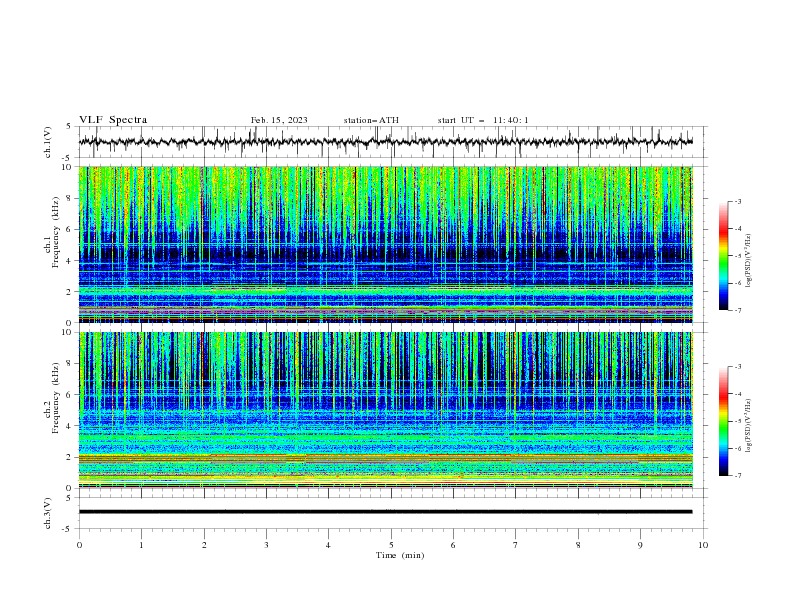The width and height of the screenshot is (792, 612).
Task: Click the "station=ATH" label
Action: pyautogui.click(x=371, y=120)
